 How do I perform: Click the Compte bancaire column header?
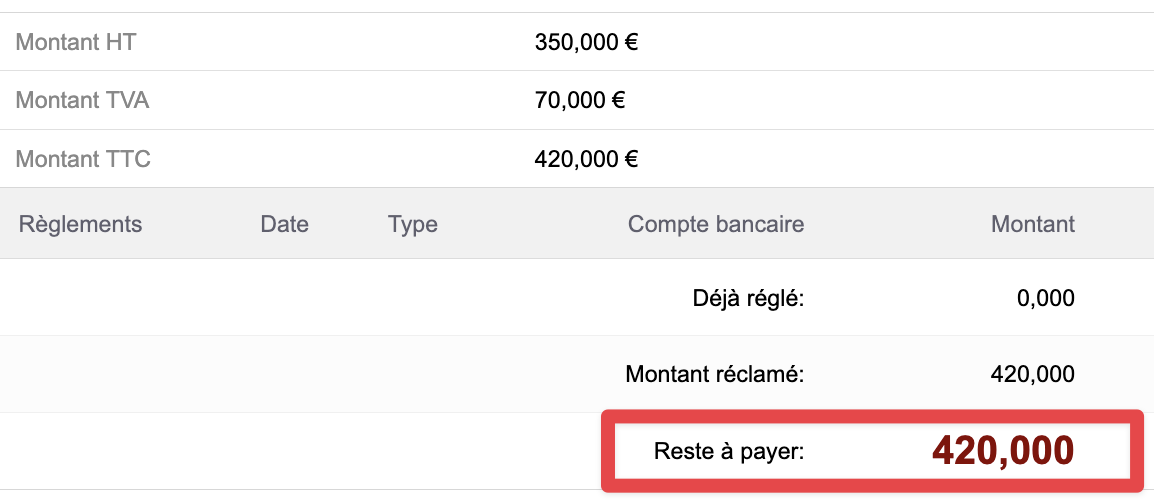716,223
